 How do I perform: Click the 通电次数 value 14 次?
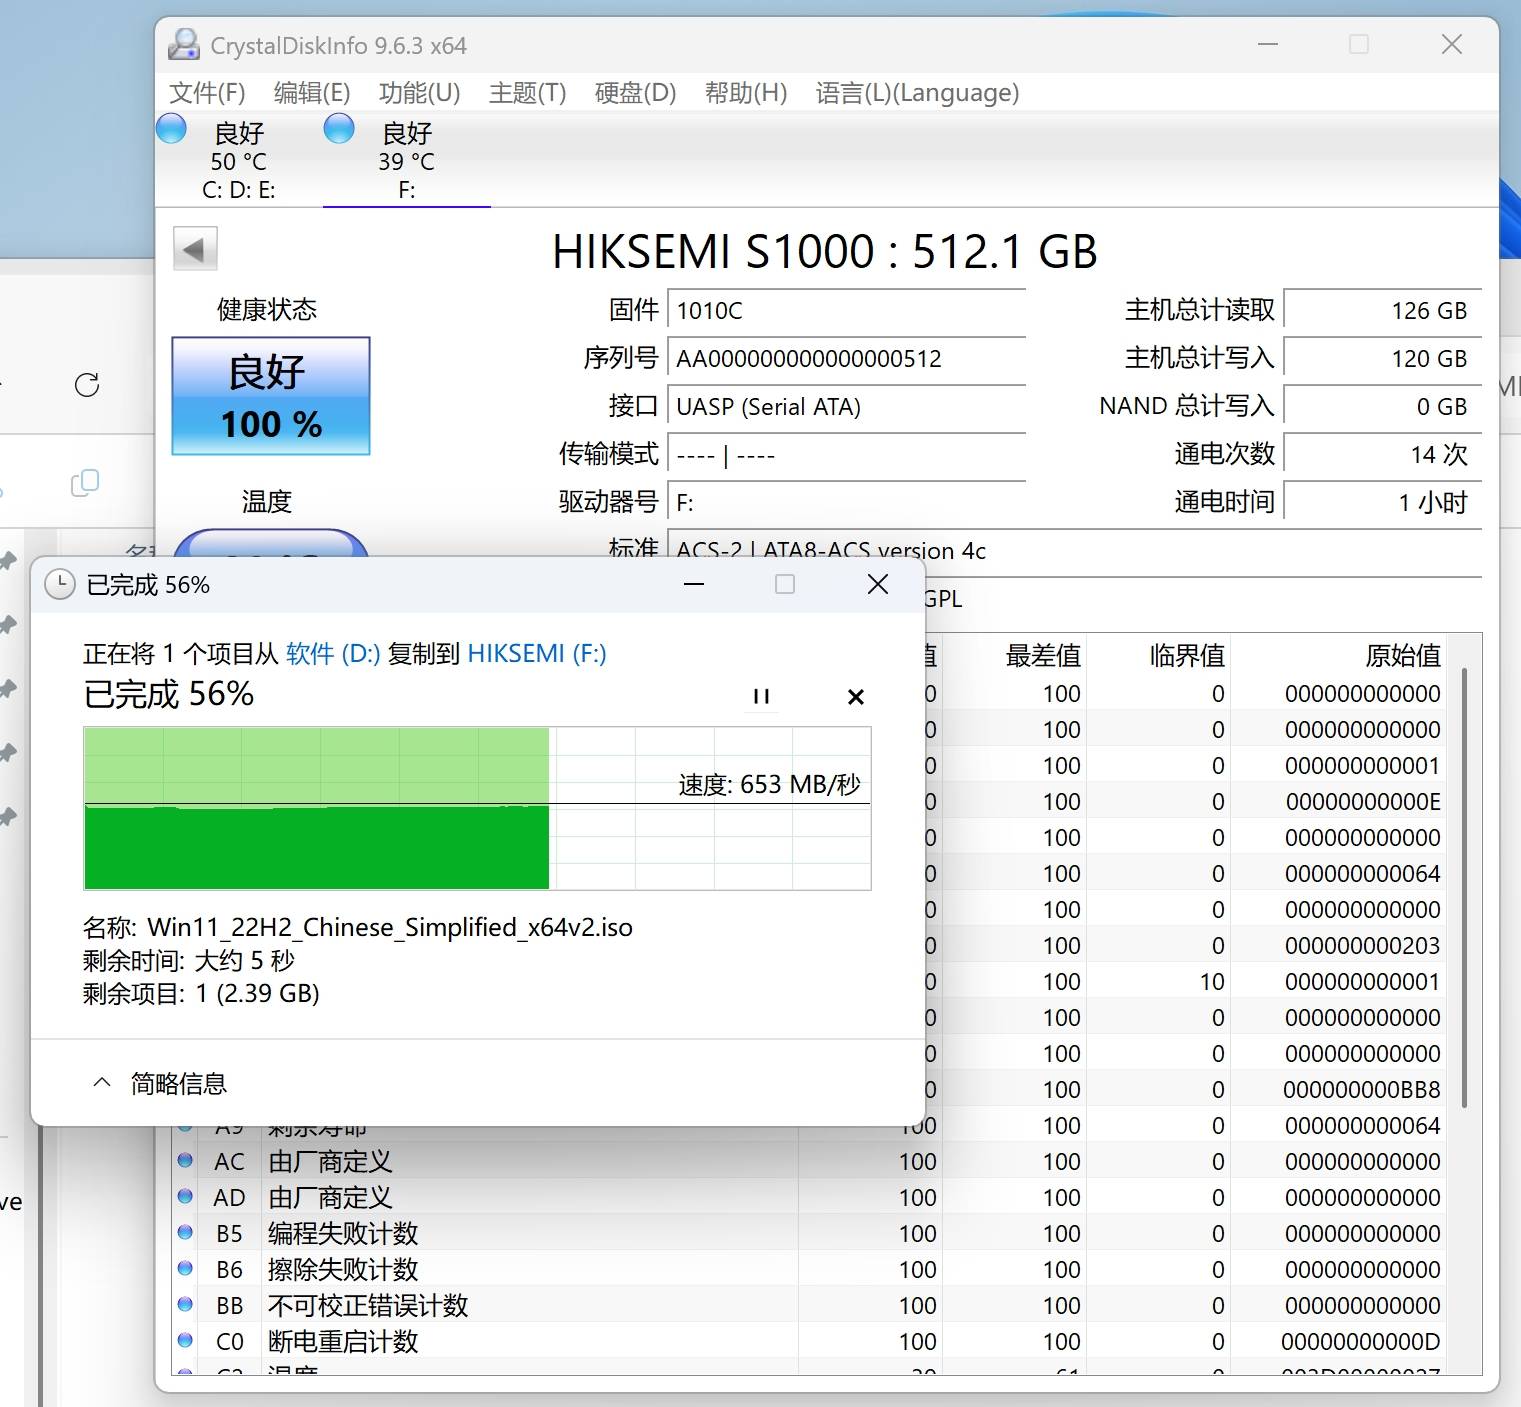1382,455
